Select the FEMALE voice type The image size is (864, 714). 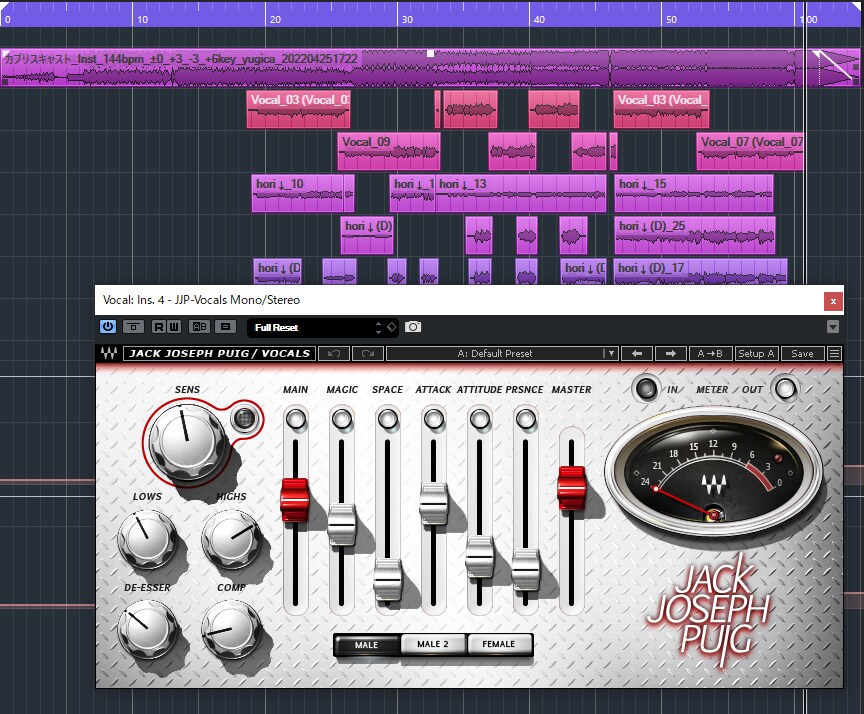coord(499,644)
